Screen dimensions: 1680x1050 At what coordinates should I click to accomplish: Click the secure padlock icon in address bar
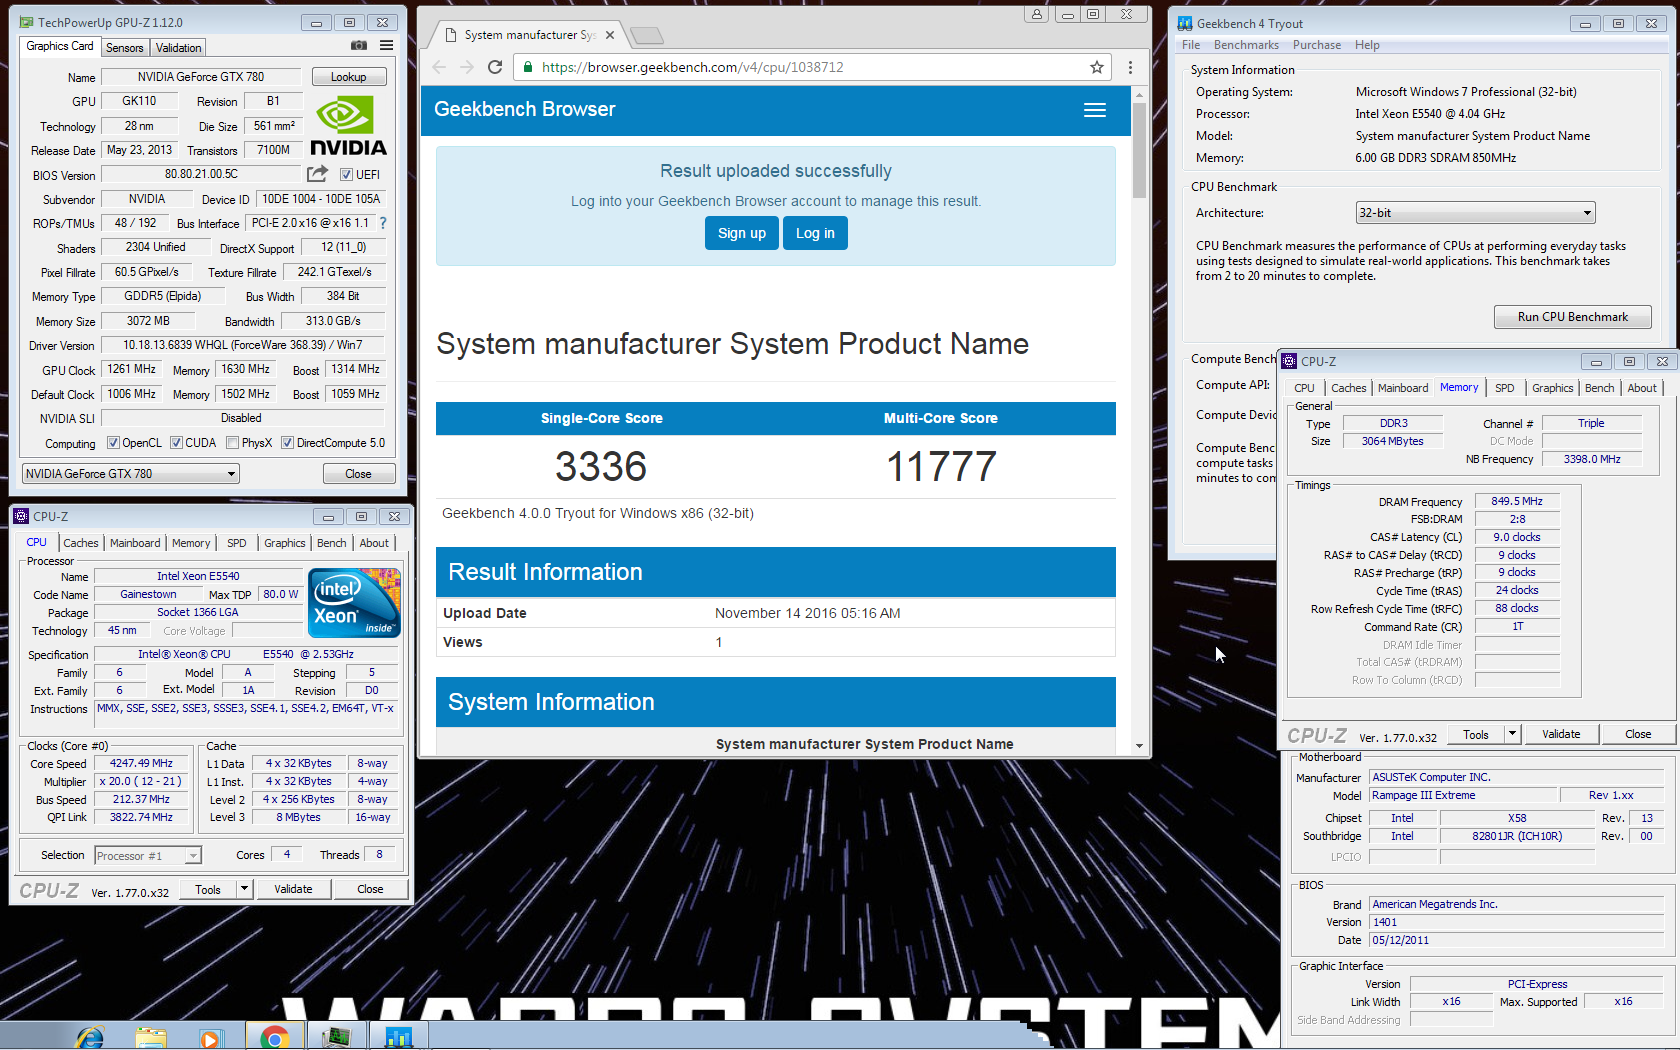click(x=528, y=67)
